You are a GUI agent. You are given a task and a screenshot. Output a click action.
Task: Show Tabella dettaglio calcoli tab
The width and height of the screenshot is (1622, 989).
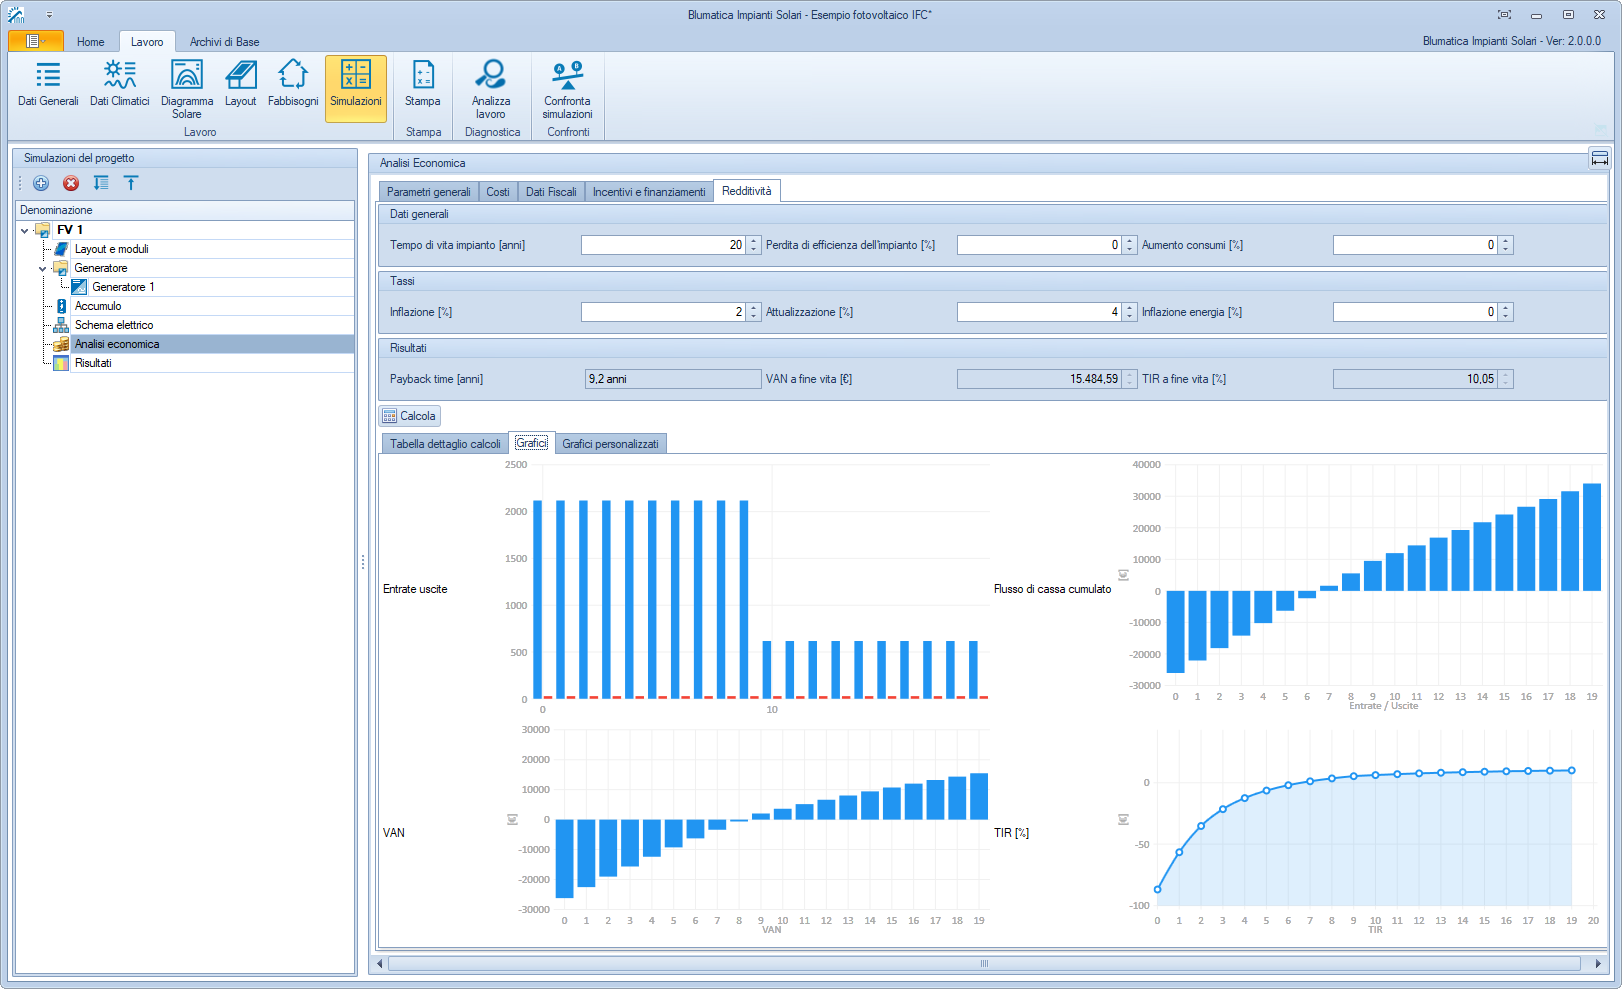(445, 444)
